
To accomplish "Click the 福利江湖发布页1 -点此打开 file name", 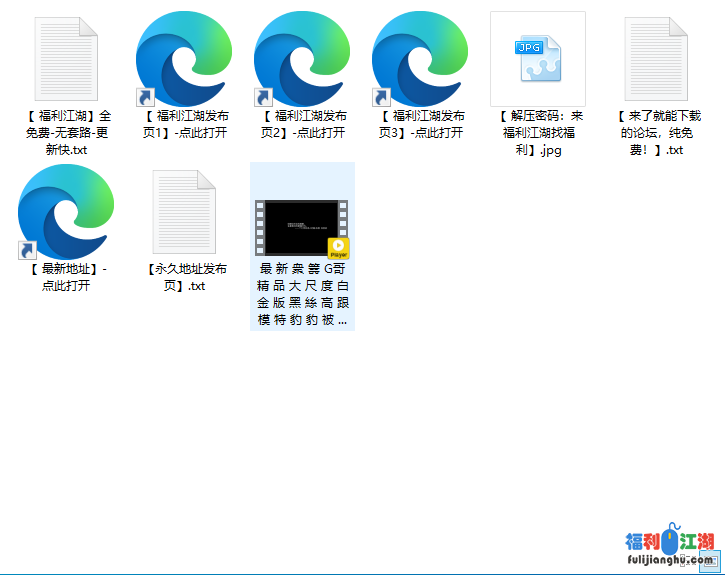I will pyautogui.click(x=185, y=124).
